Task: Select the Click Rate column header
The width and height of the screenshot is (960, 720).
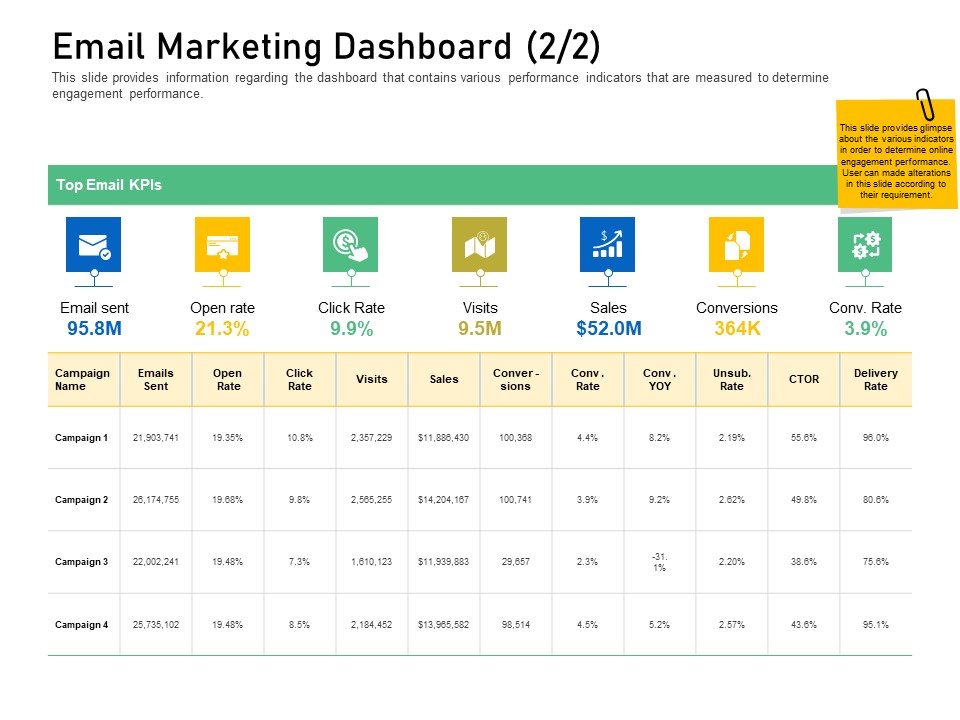Action: (299, 380)
